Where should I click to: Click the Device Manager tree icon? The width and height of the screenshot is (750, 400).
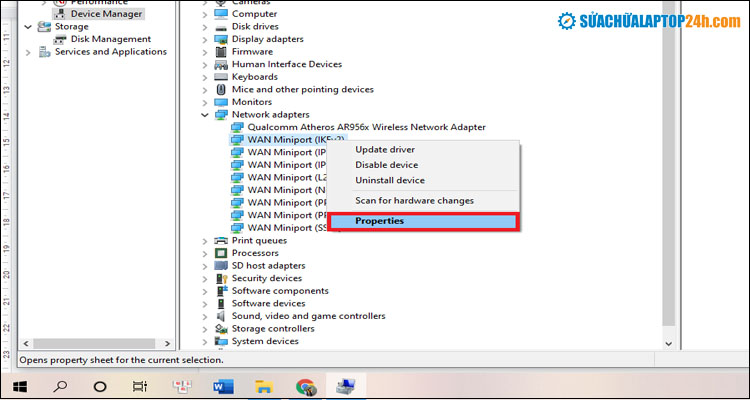pyautogui.click(x=60, y=14)
